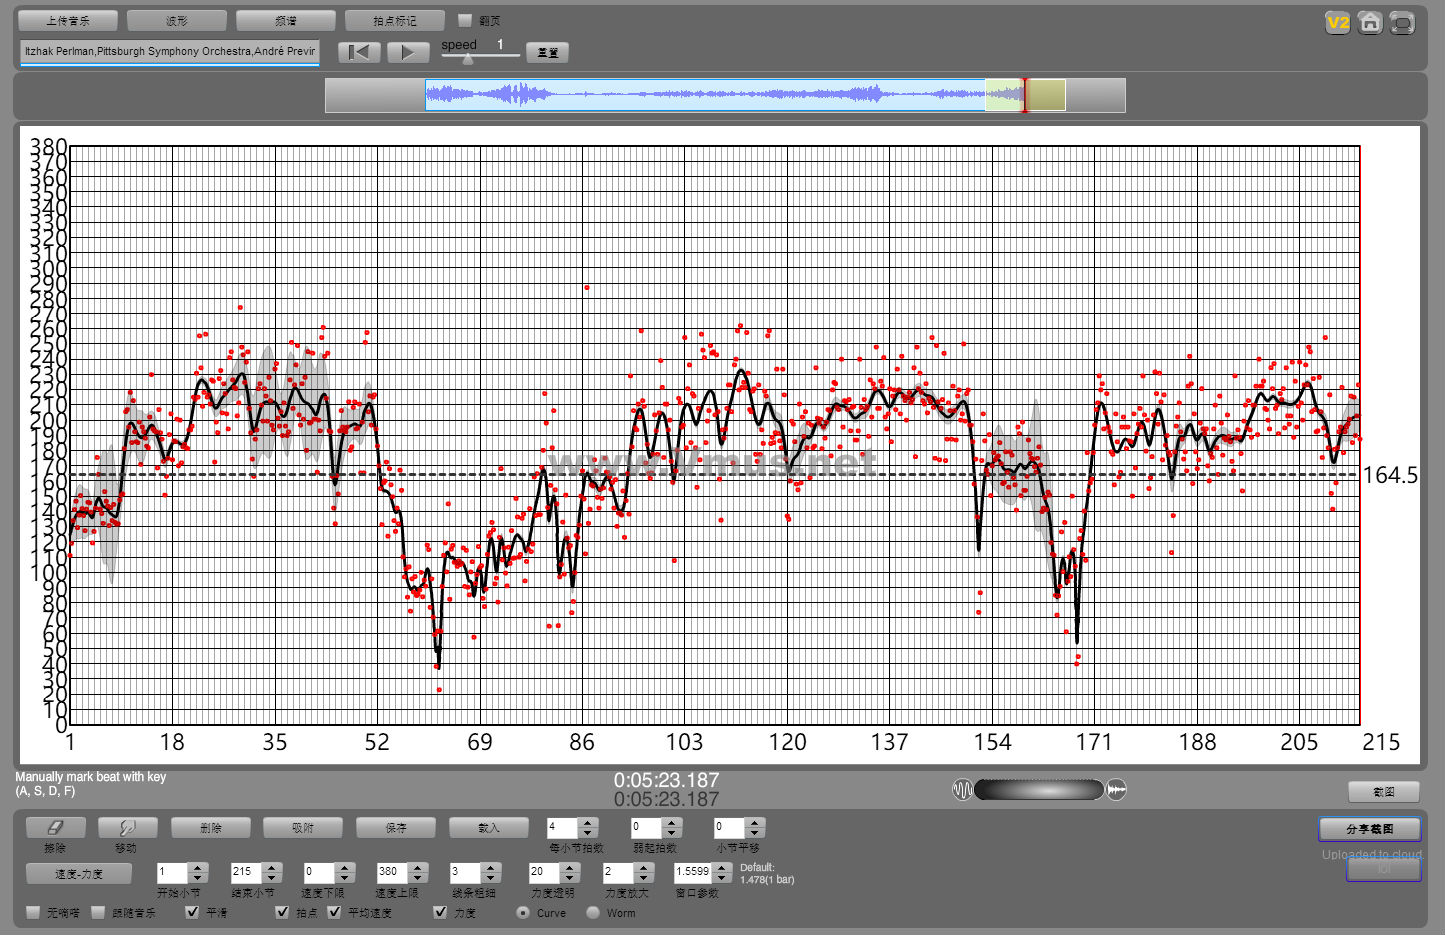The image size is (1445, 935).
Task: Click the large waveform icon right of zoom bar
Action: click(x=1116, y=790)
